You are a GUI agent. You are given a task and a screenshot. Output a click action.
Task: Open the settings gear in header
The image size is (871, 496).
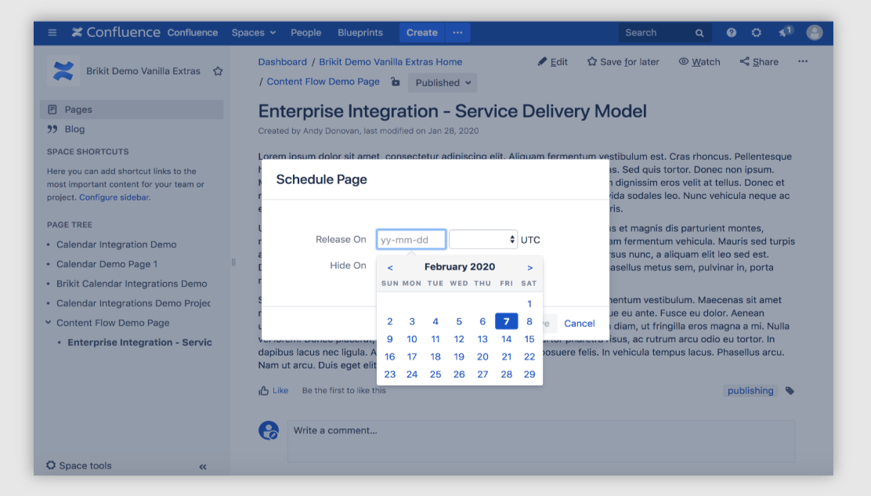[x=756, y=33]
